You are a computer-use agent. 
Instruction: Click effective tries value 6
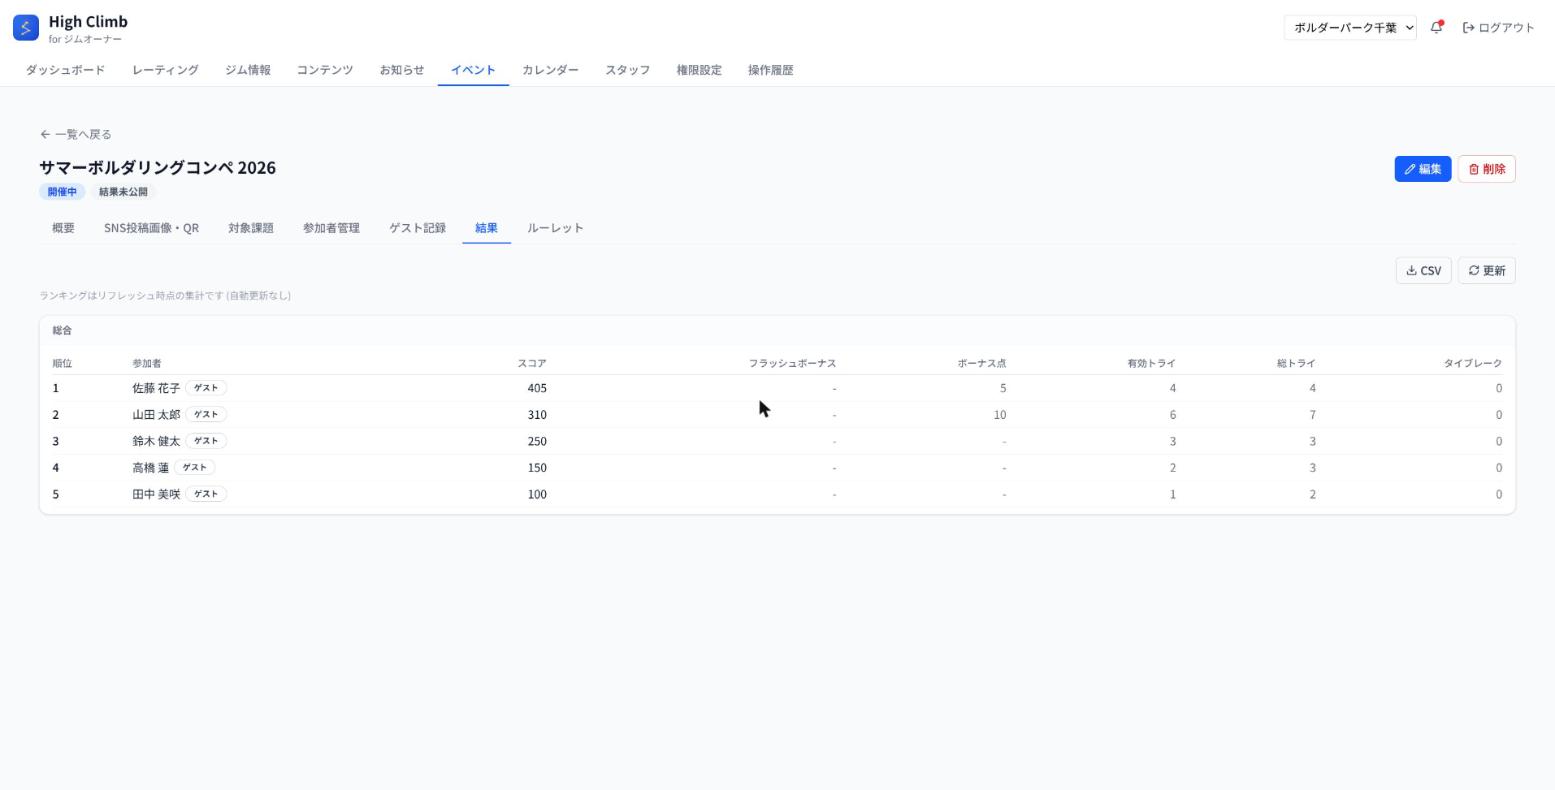(1172, 415)
